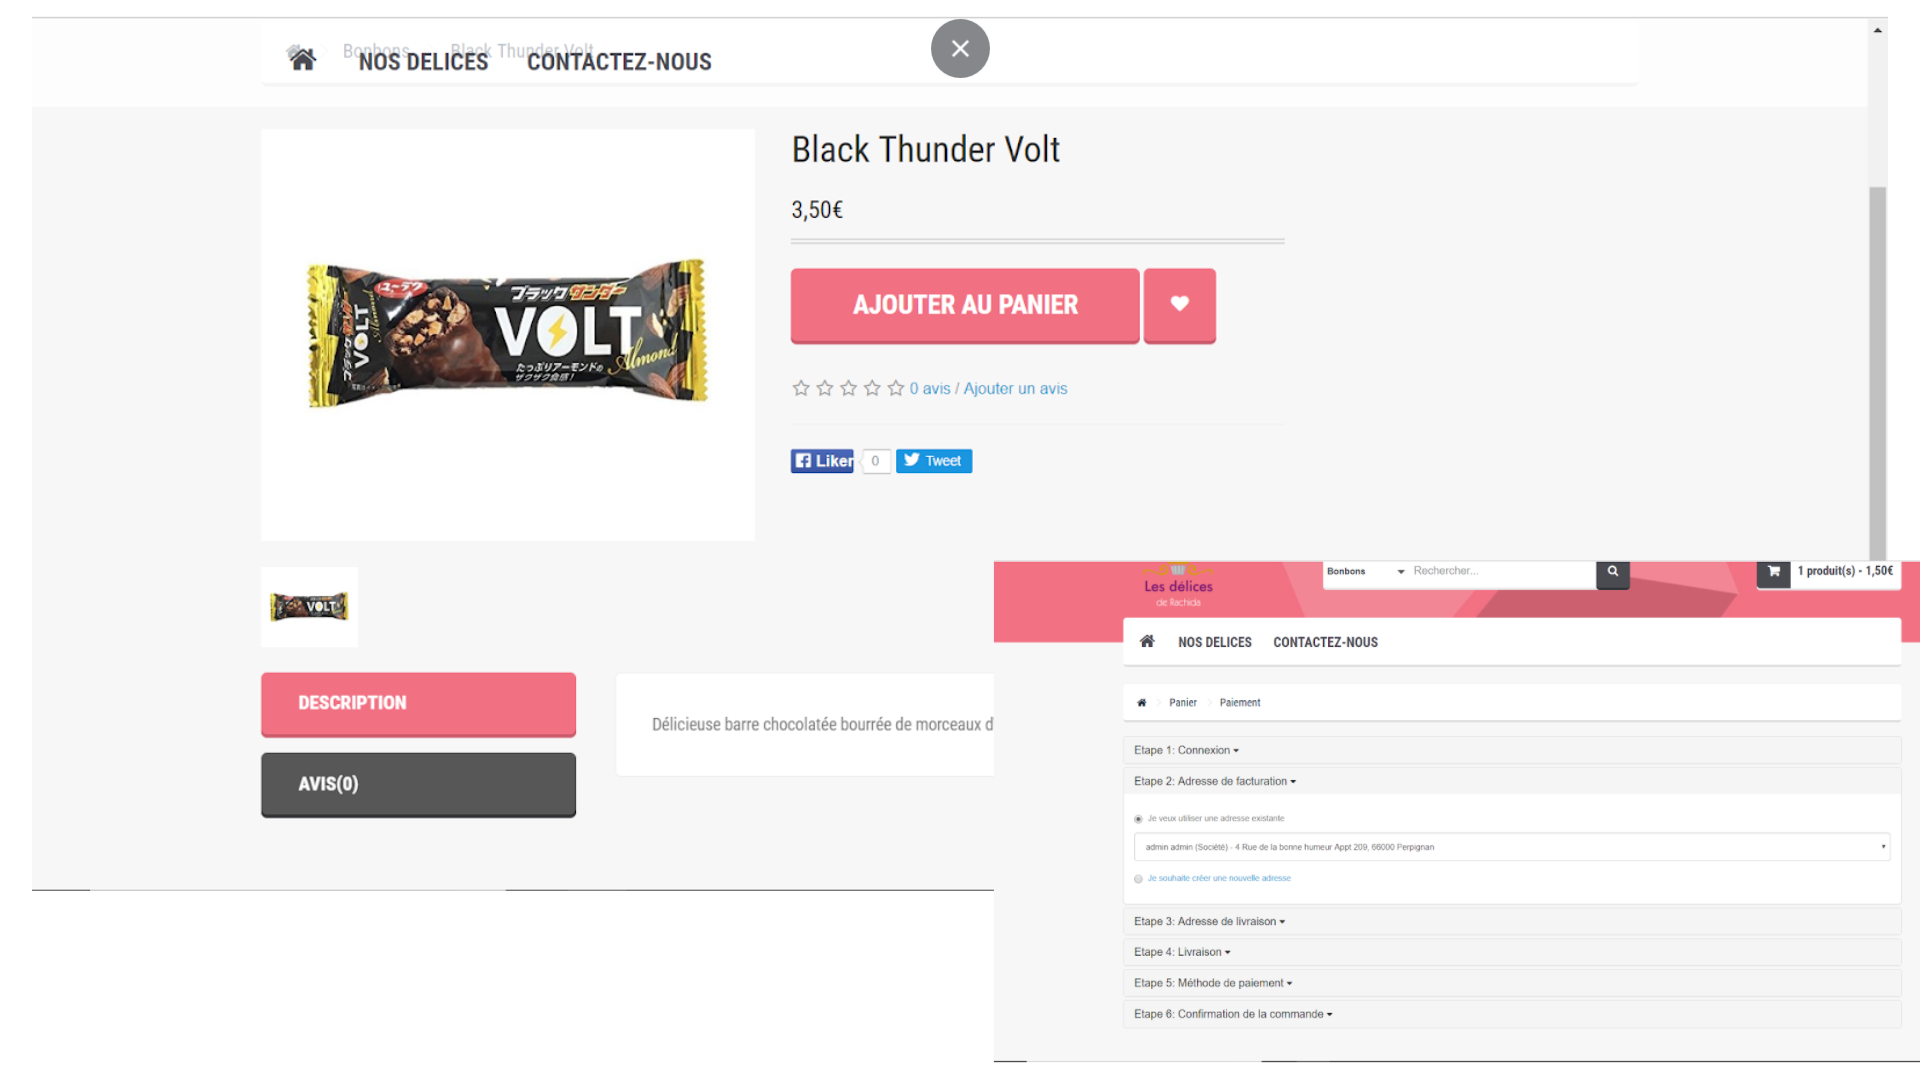Select existing address radio button
Viewport: 1920px width, 1080px height.
1138,818
